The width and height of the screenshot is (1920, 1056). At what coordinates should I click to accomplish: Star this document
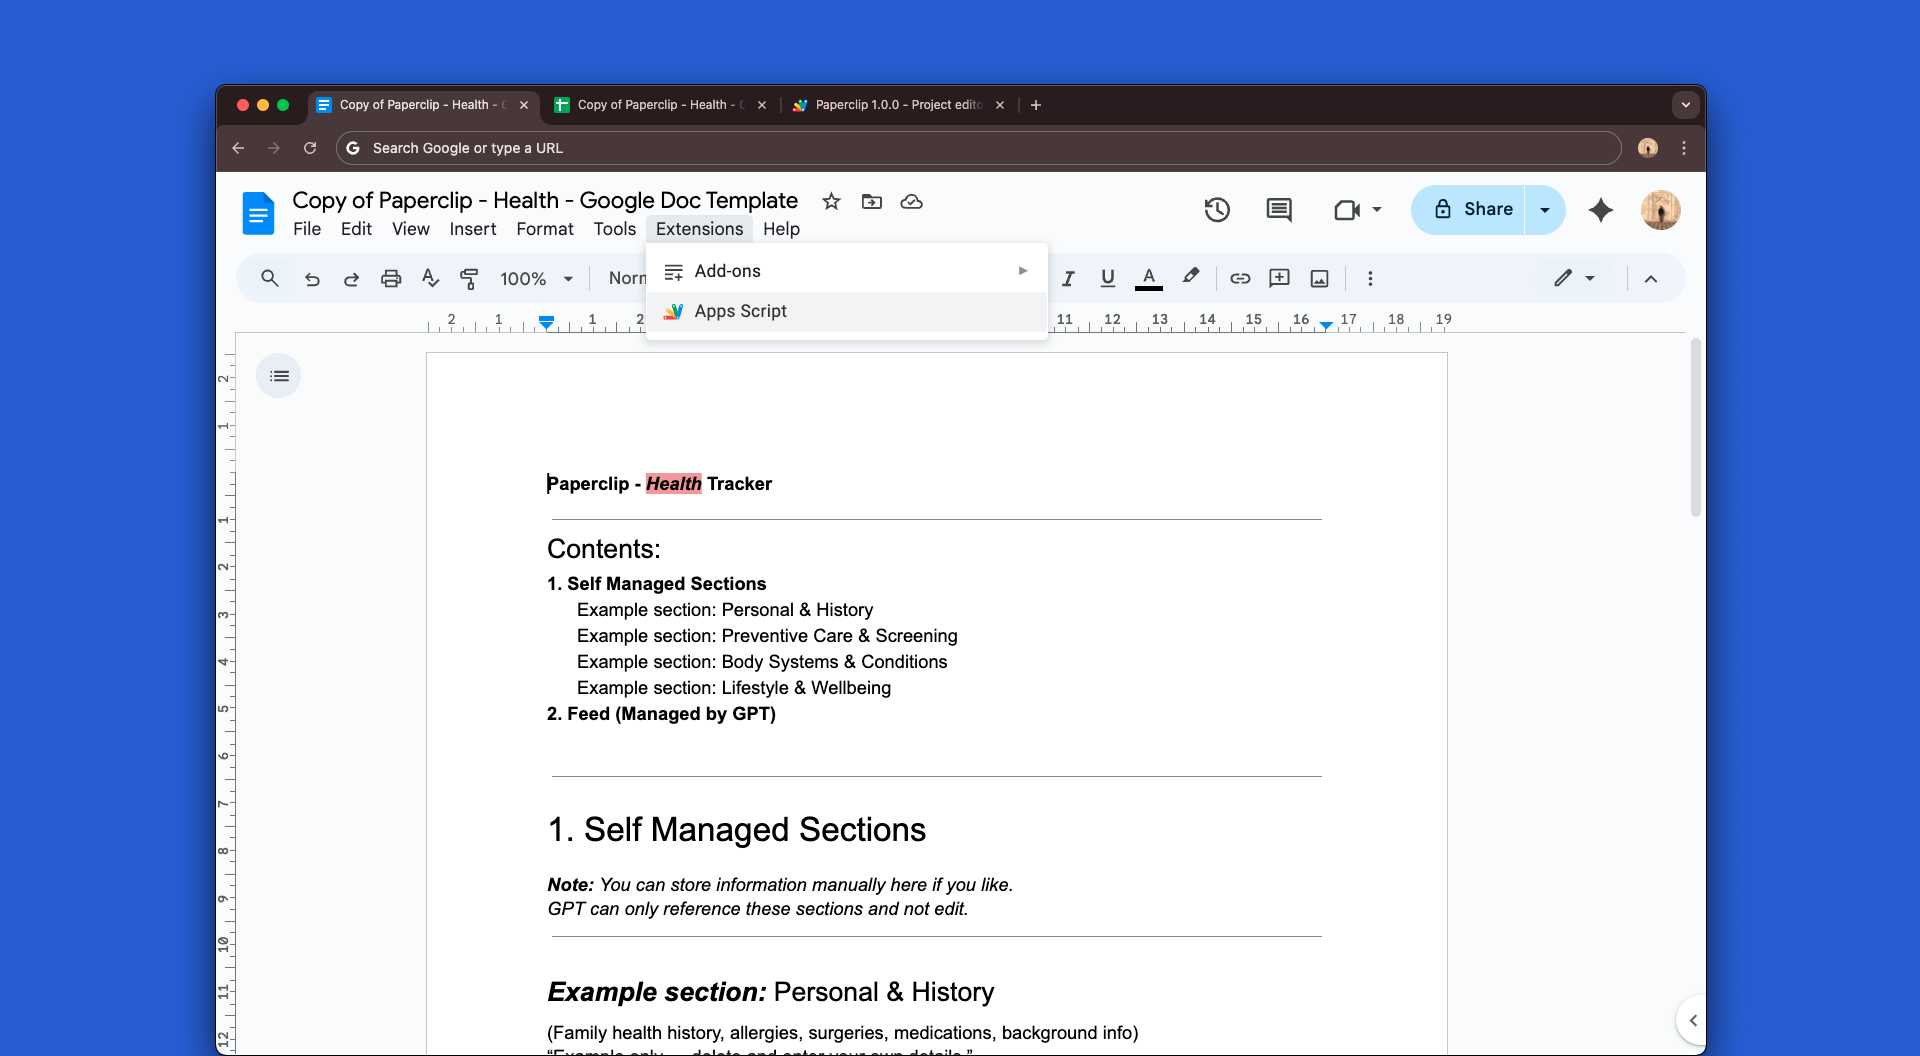click(831, 201)
